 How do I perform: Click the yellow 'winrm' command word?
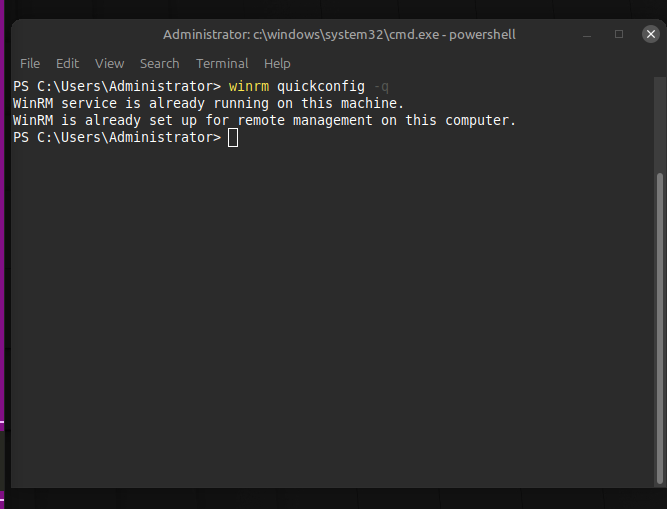point(249,86)
